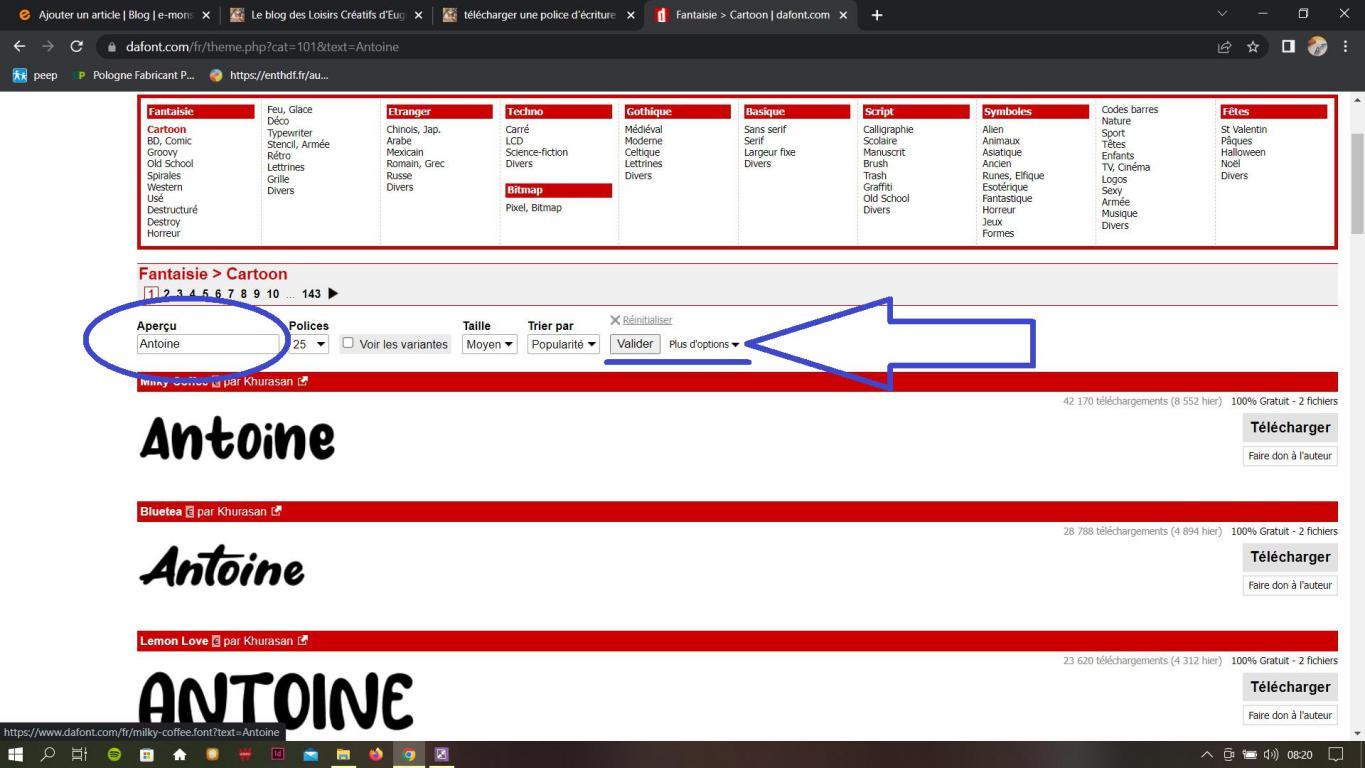The image size is (1365, 768).
Task: Go back to the previous browser page
Action: click(19, 46)
